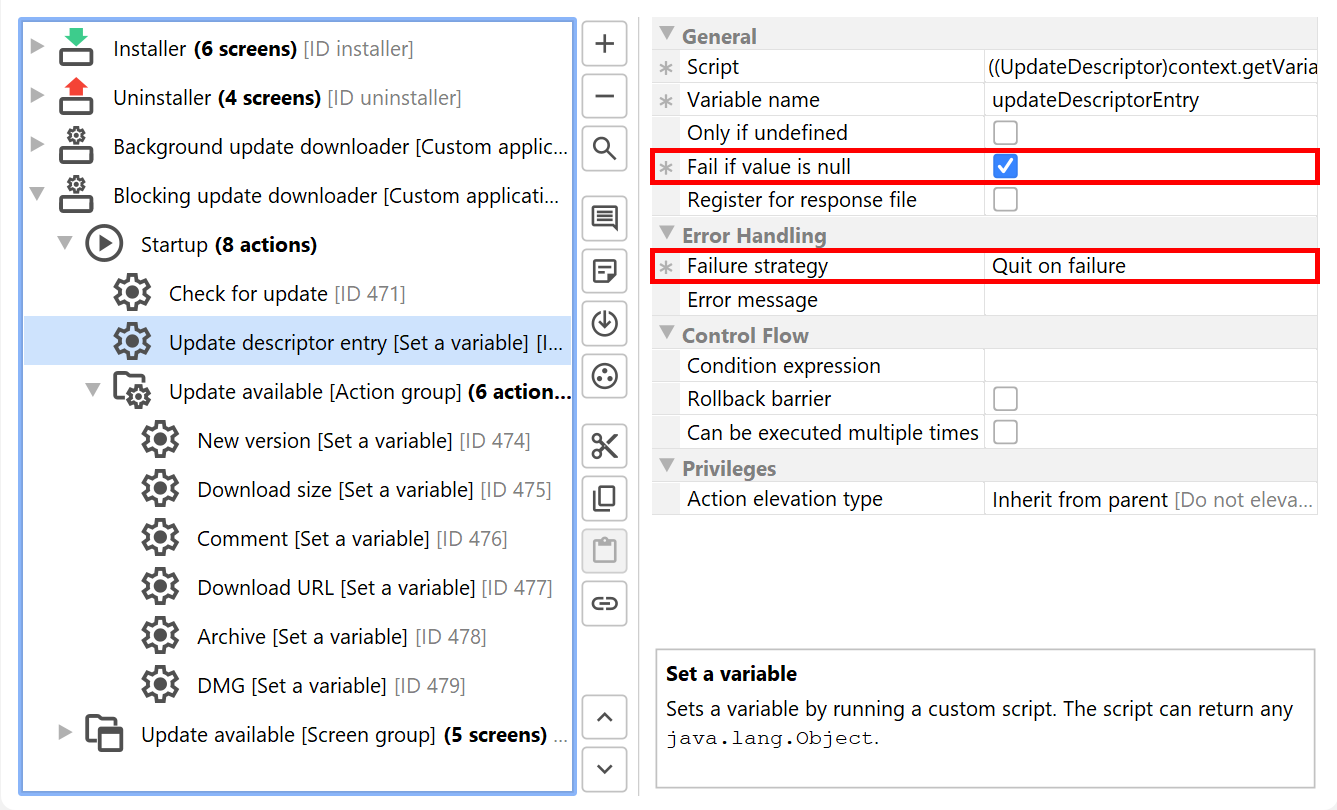Select the Check for update action

pos(248,294)
